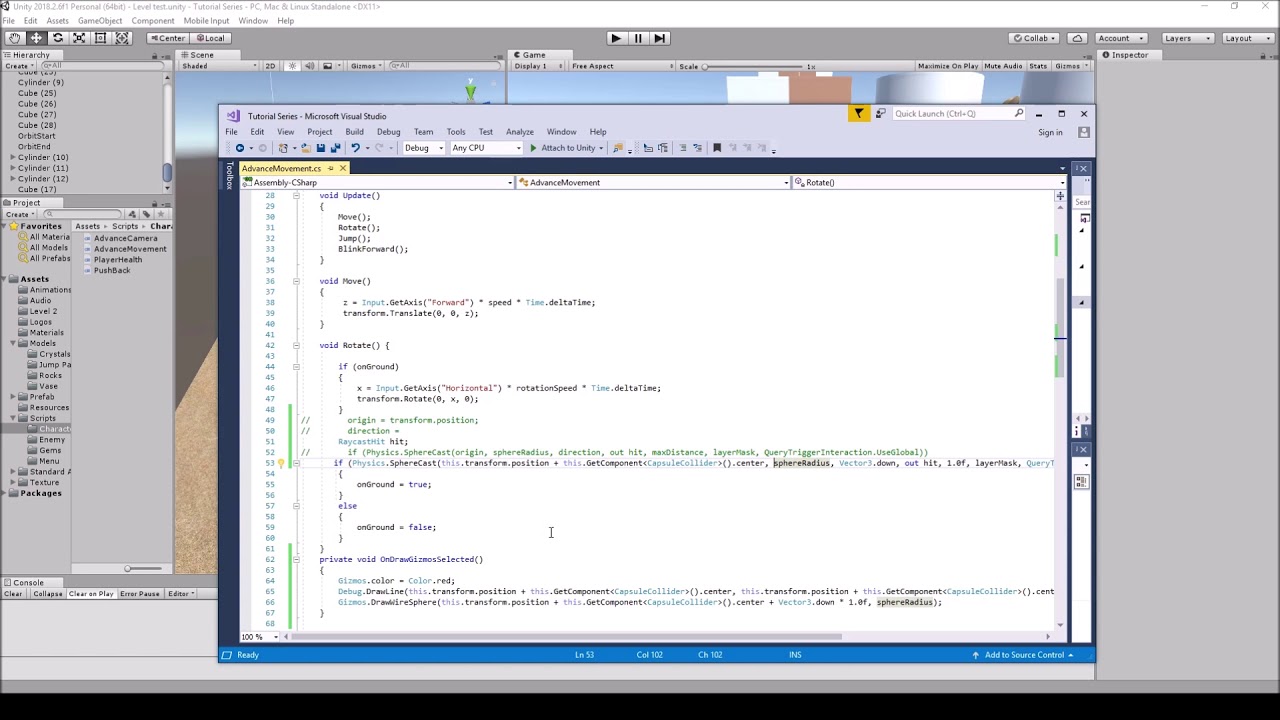Image resolution: width=1280 pixels, height=720 pixels.
Task: Start Play mode in Unity
Action: [x=616, y=38]
